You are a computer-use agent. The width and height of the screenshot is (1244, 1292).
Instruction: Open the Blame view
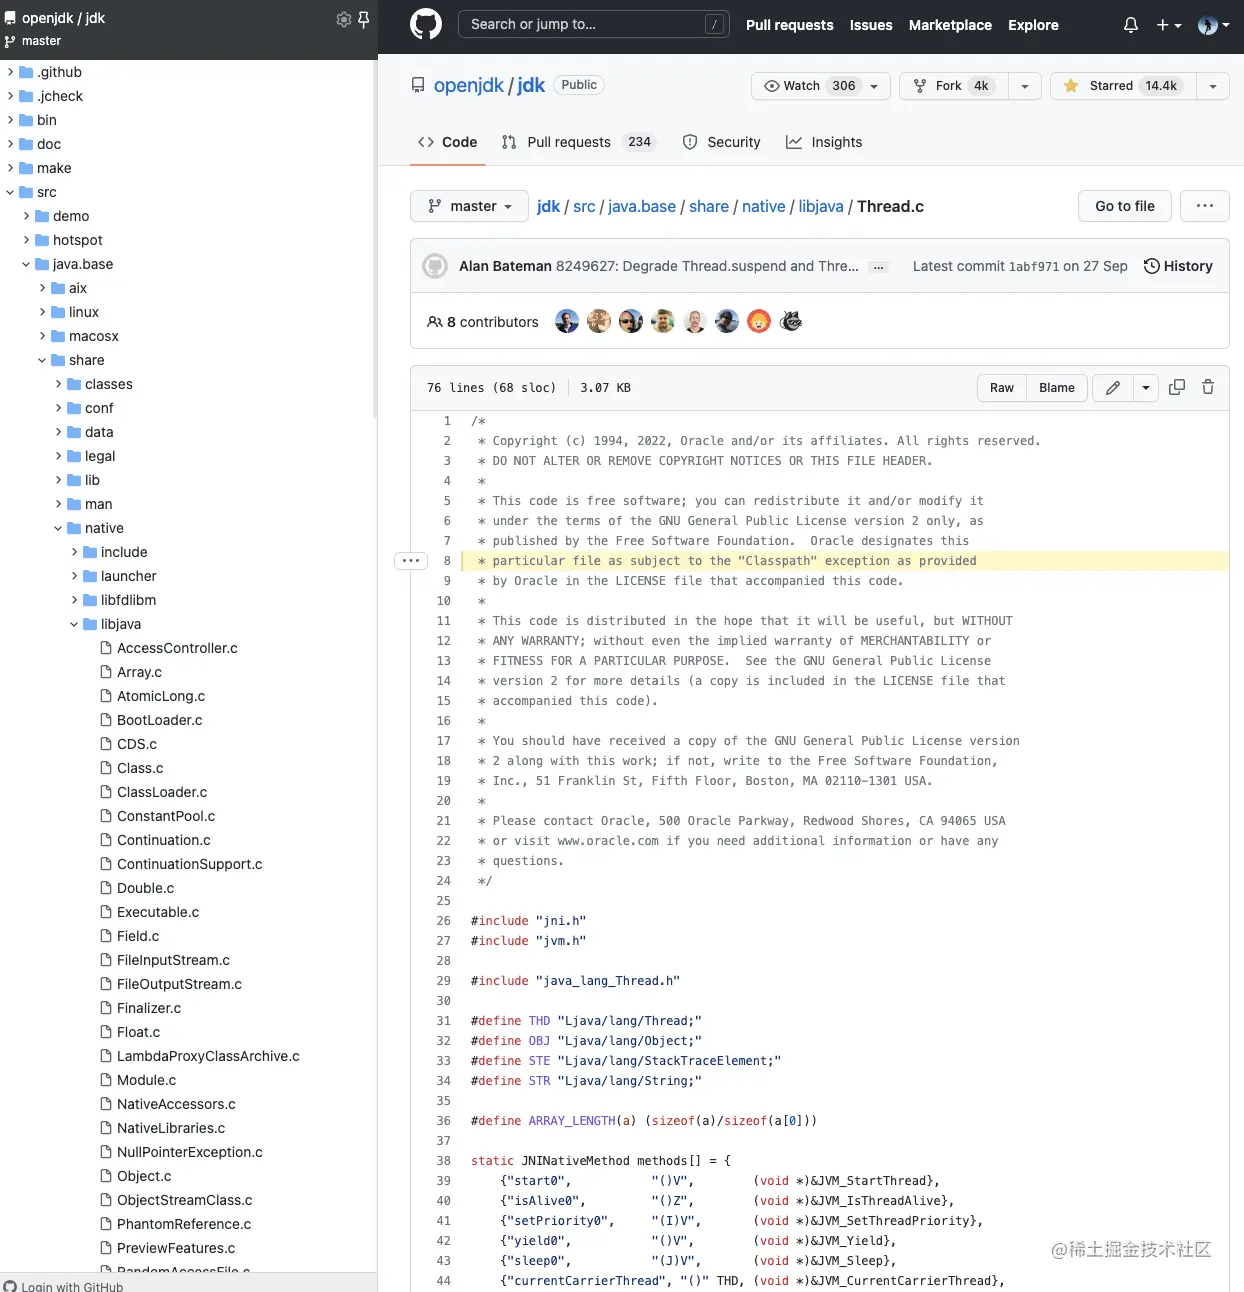pos(1057,388)
